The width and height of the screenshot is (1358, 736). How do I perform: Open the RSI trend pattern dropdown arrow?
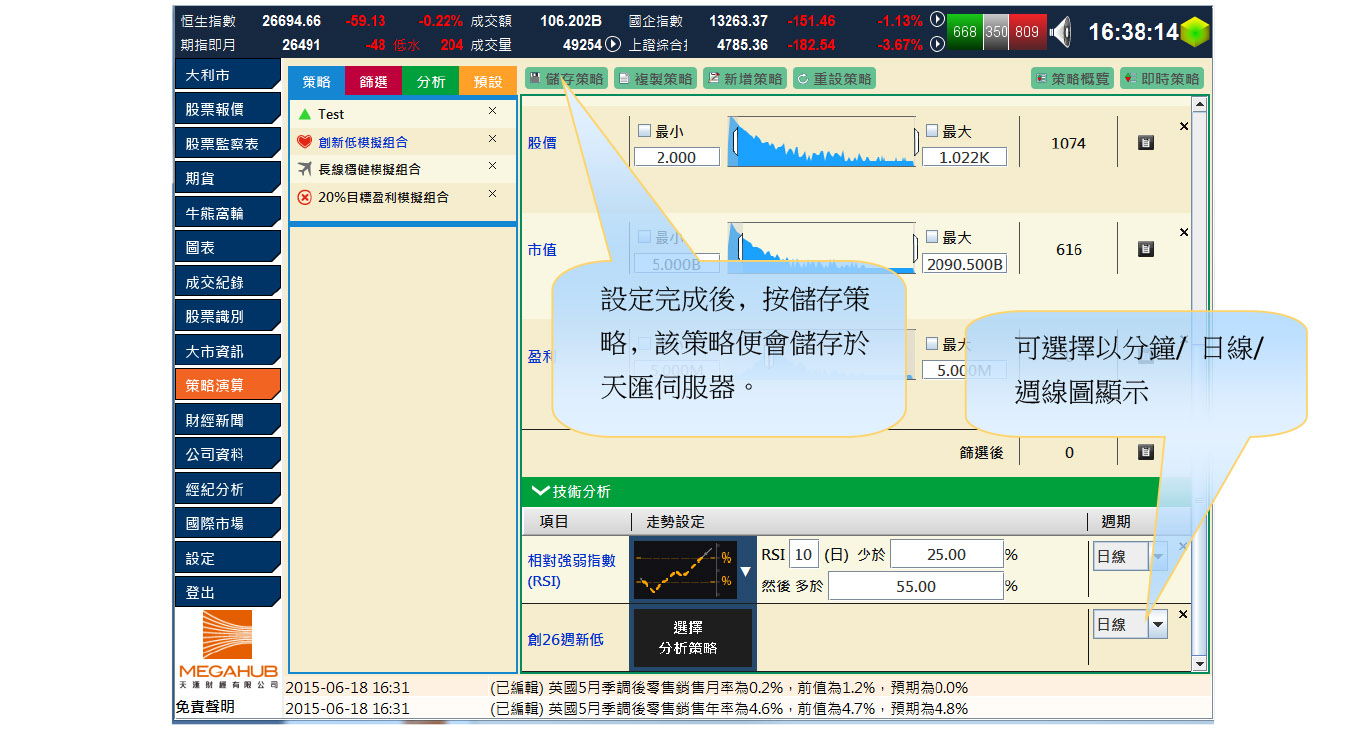click(x=746, y=572)
